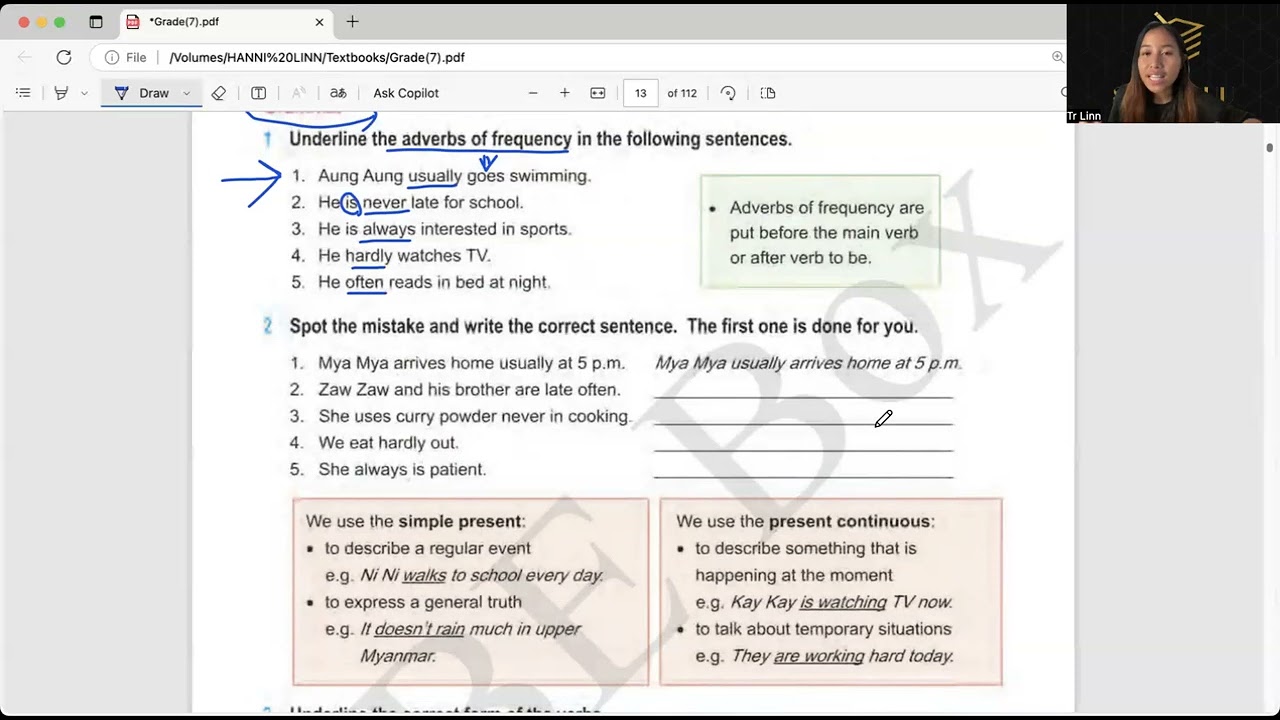
Task: Click the Add text tool icon
Action: pyautogui.click(x=258, y=93)
